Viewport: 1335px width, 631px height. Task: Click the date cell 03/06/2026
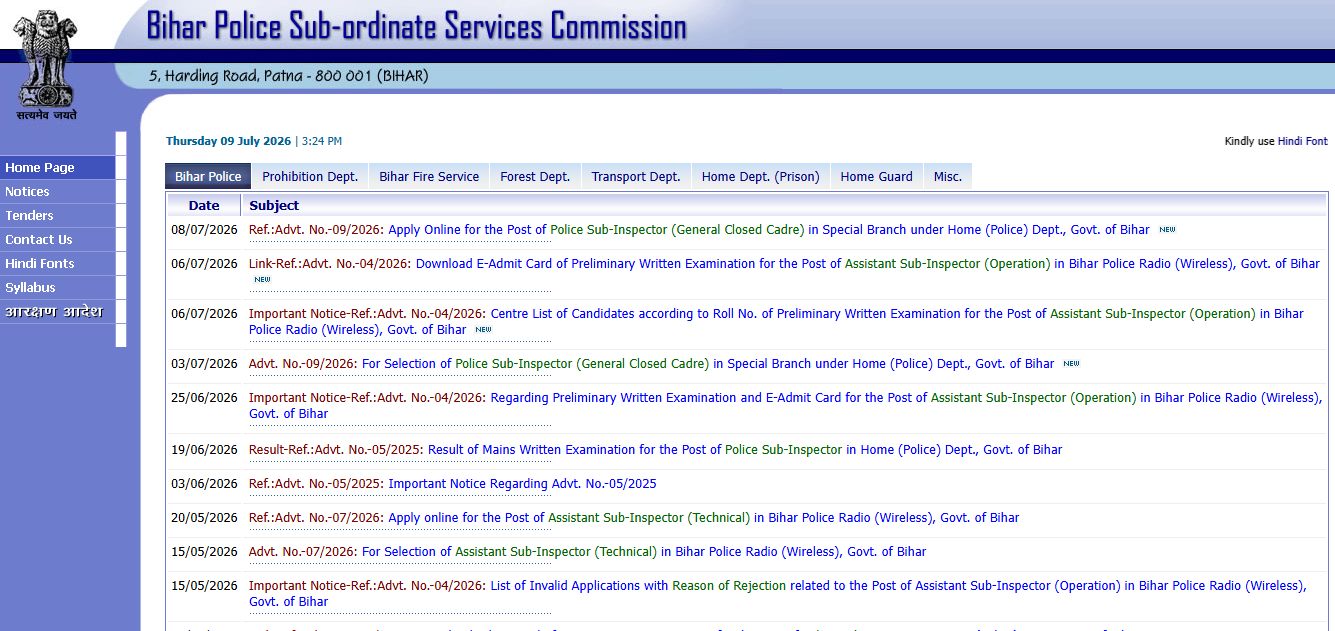click(204, 484)
